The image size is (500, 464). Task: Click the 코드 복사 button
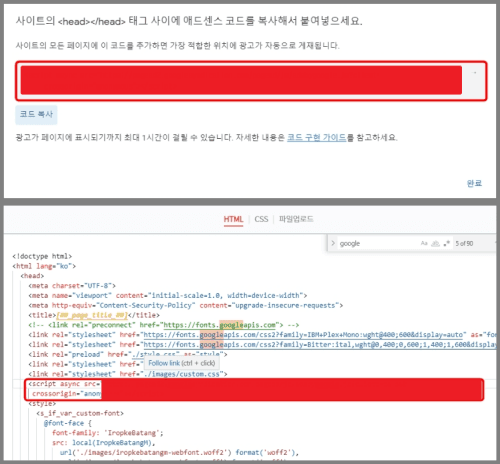tap(36, 115)
